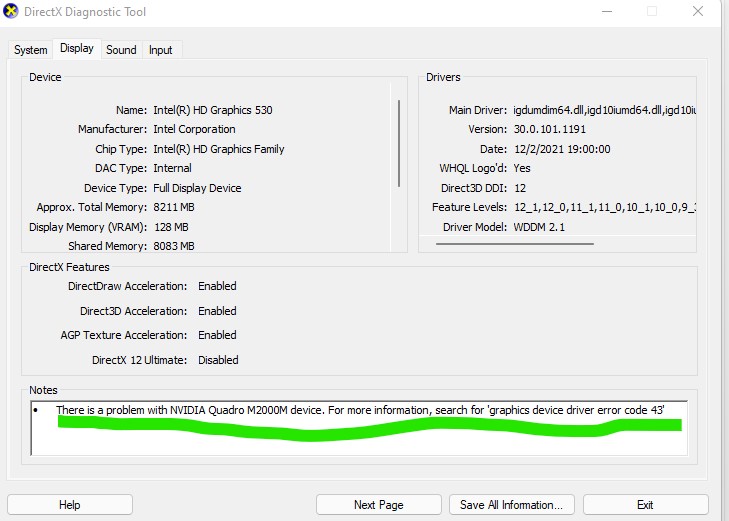Viewport: 729px width, 521px height.
Task: Click the DirectDraw Acceleration Enabled value
Action: pyautogui.click(x=217, y=286)
